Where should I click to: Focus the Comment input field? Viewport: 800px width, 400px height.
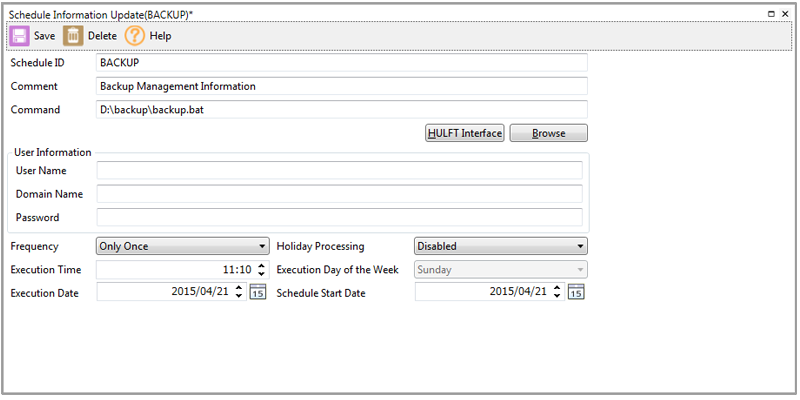point(341,87)
